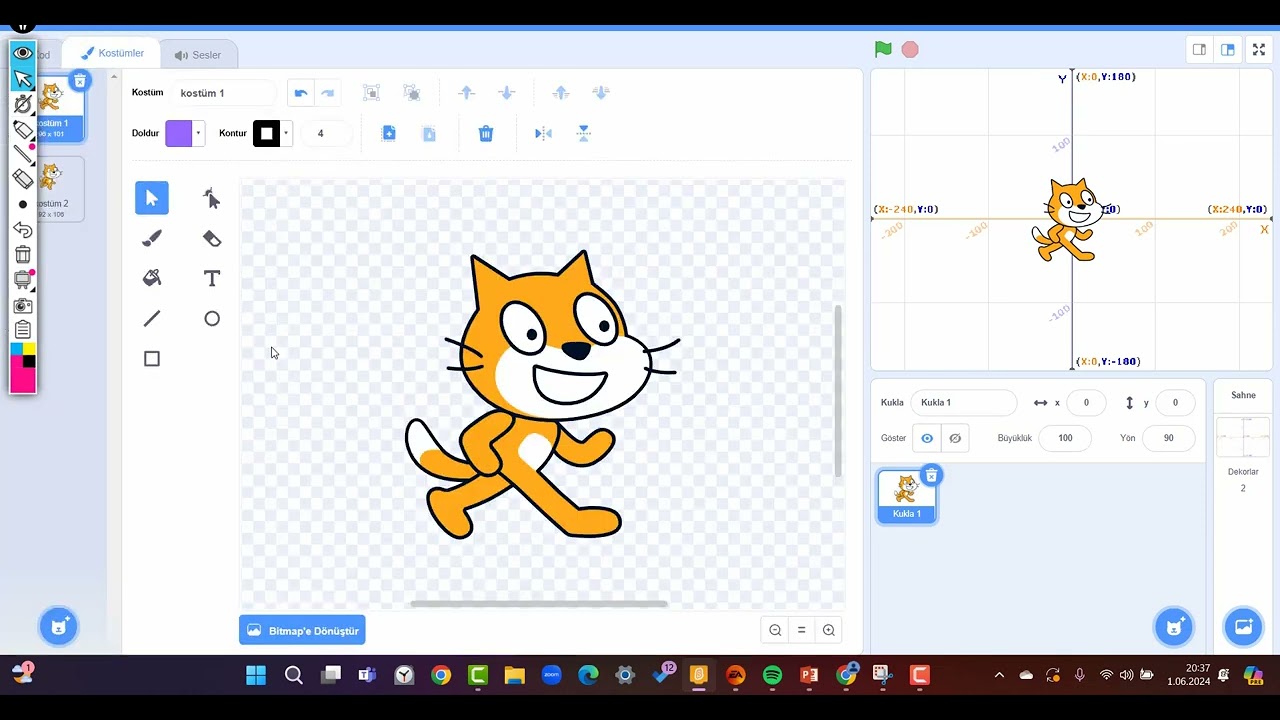Switch to small stage layout
The image size is (1280, 720).
point(1199,49)
